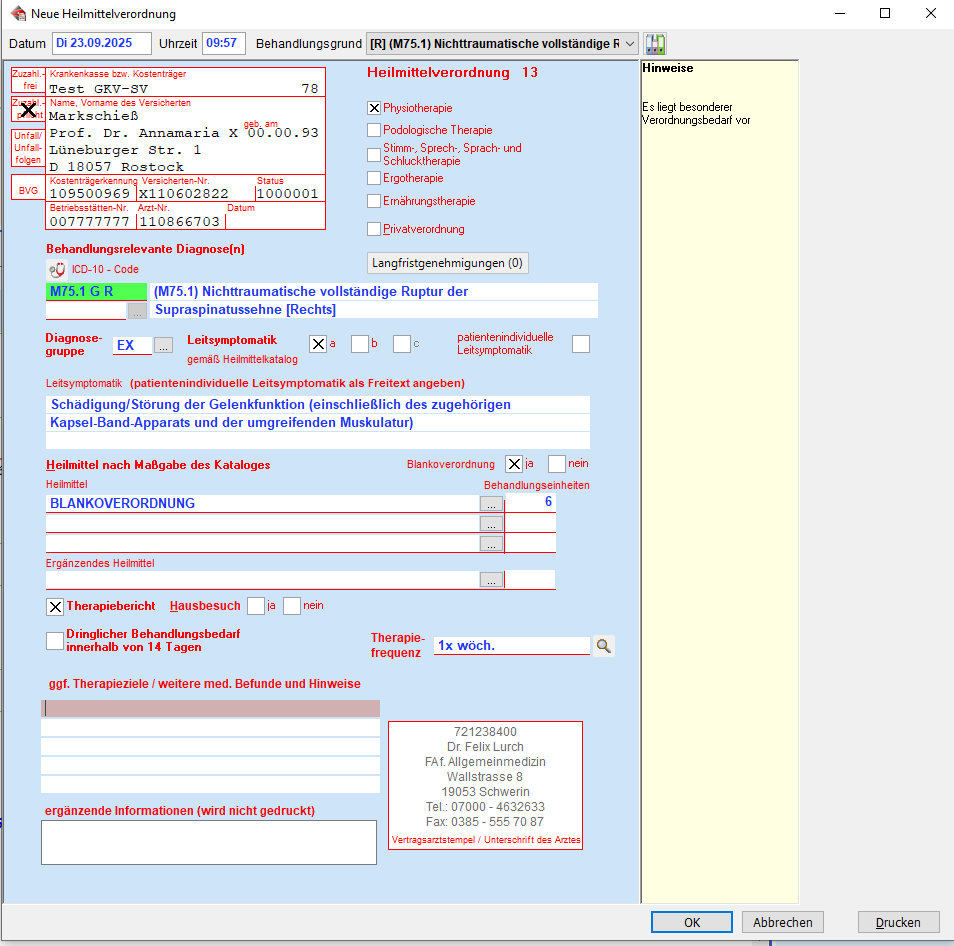The width and height of the screenshot is (954, 946).
Task: Click the Therapiefrequenz magnifier search icon
Action: pos(603,646)
